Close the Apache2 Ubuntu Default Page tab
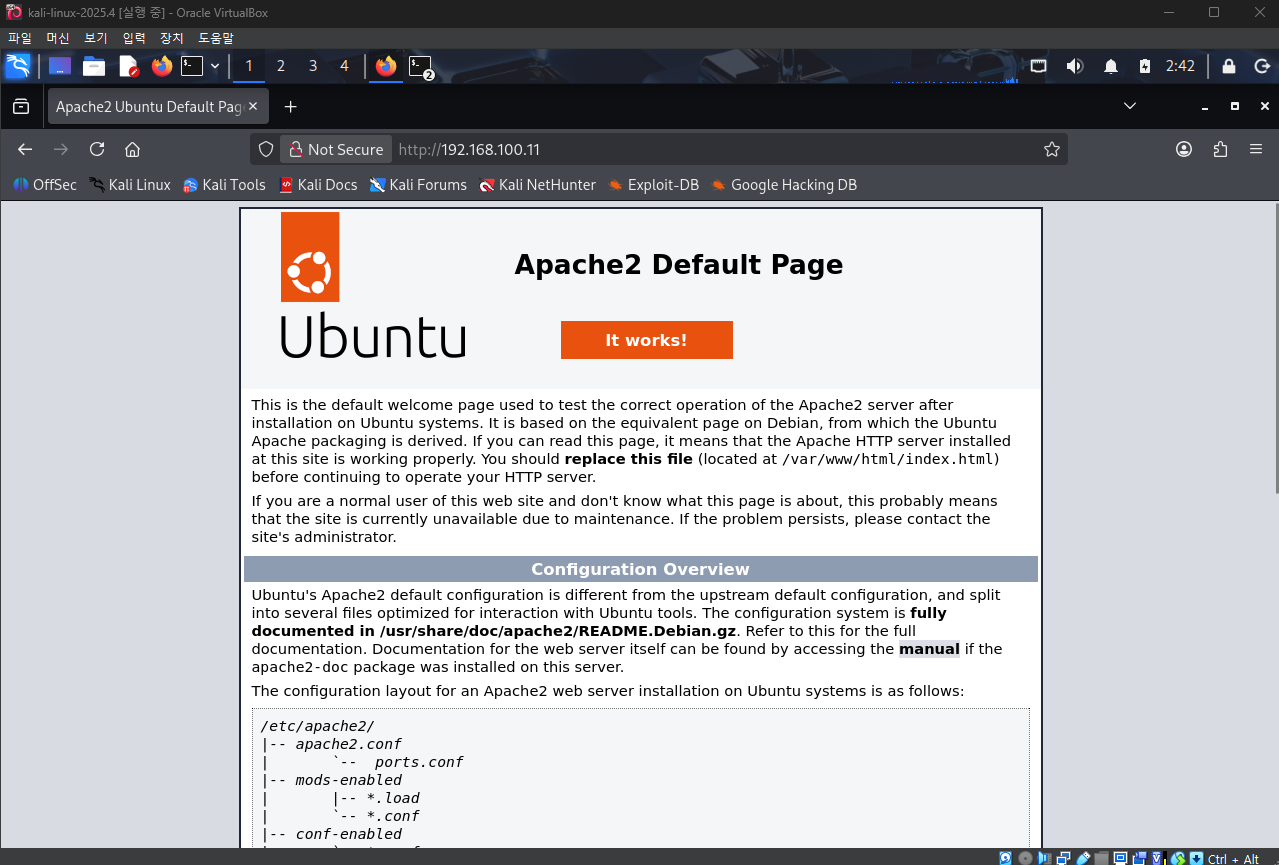 (x=253, y=106)
